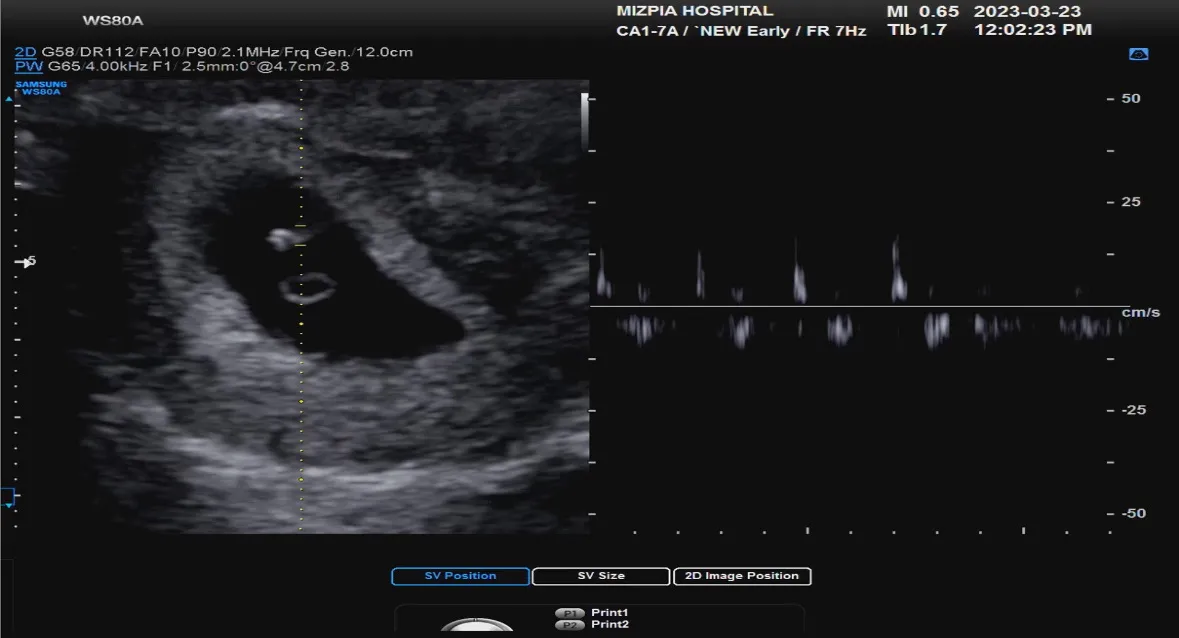Click the P1 Print1 key icon
The height and width of the screenshot is (638, 1179).
(569, 613)
